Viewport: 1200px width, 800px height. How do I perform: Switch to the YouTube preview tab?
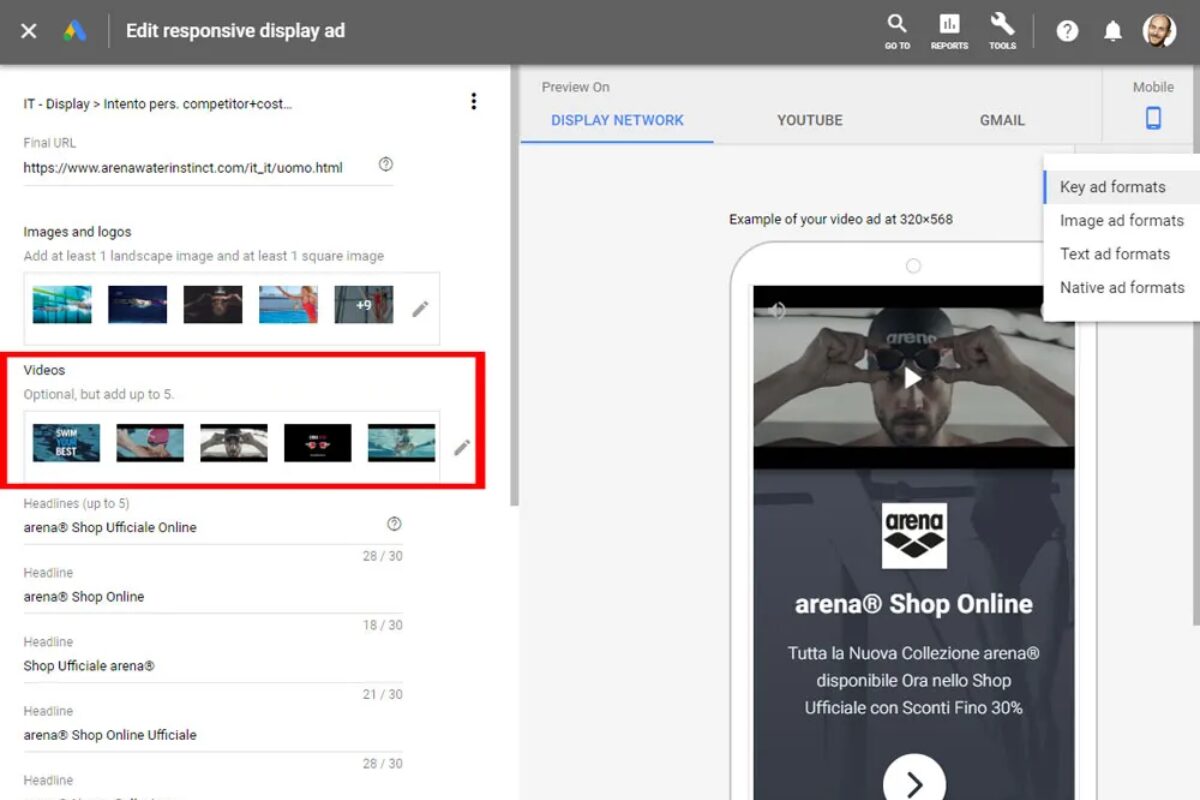point(810,119)
